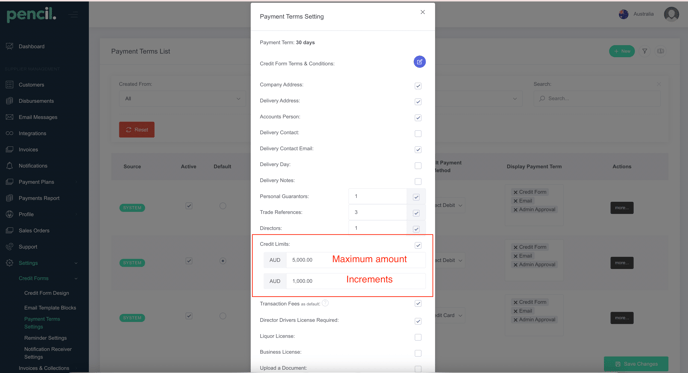This screenshot has width=688, height=373.
Task: Collapse the Credit Forms submenu
Action: coord(76,278)
